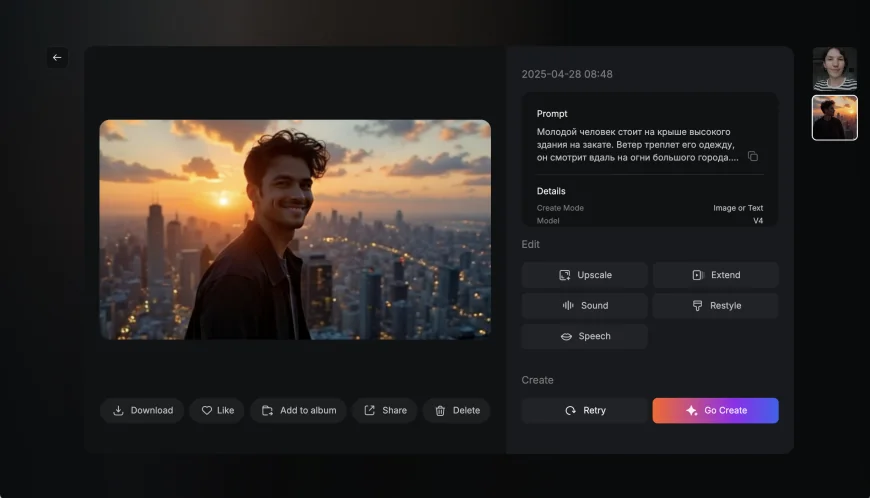870x498 pixels.
Task: Add to album
Action: (298, 410)
